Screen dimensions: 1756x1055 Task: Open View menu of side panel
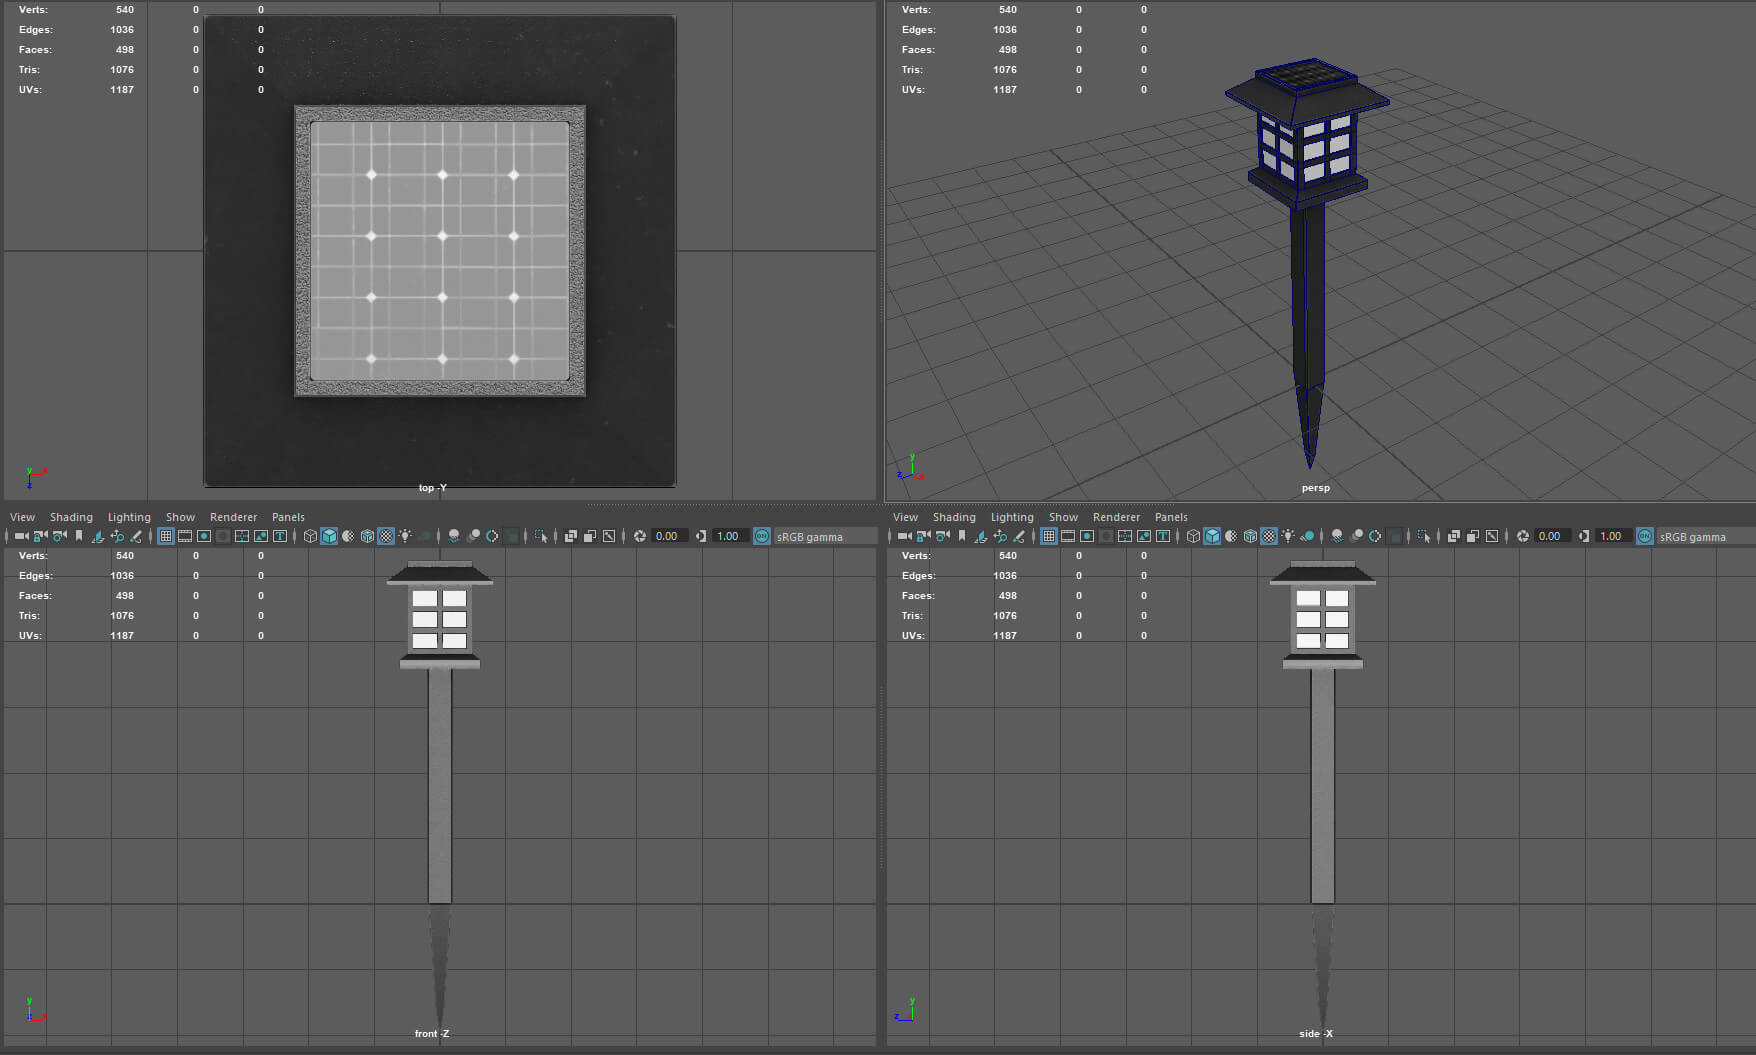point(905,517)
